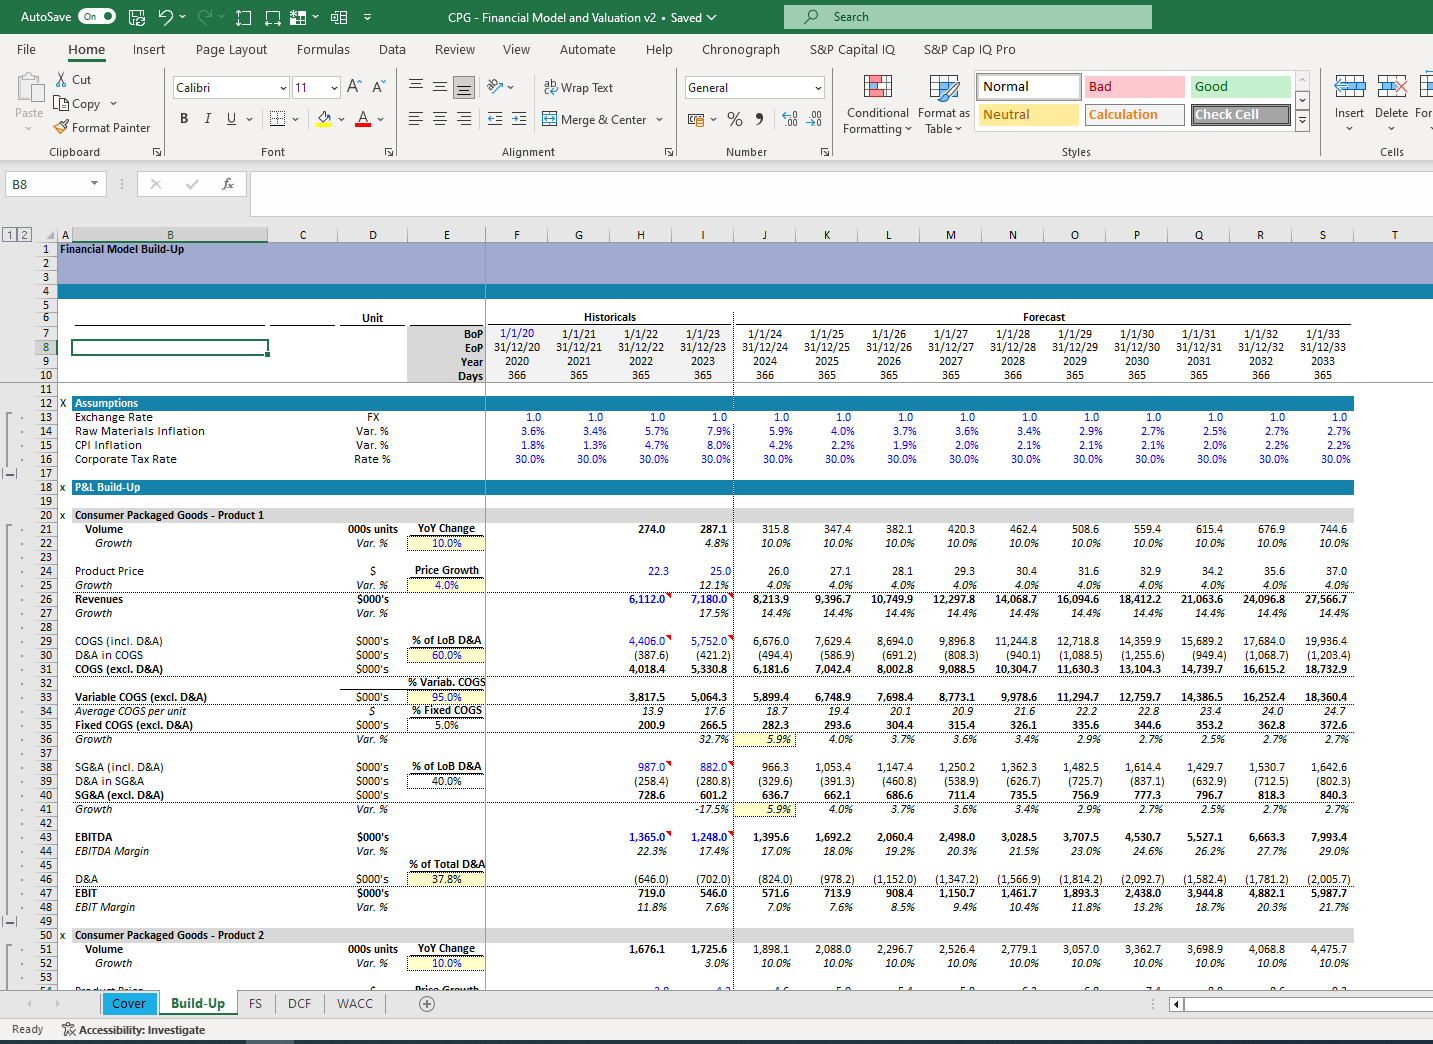Toggle Wrap Text for selected cells
Image resolution: width=1433 pixels, height=1044 pixels.
(578, 88)
